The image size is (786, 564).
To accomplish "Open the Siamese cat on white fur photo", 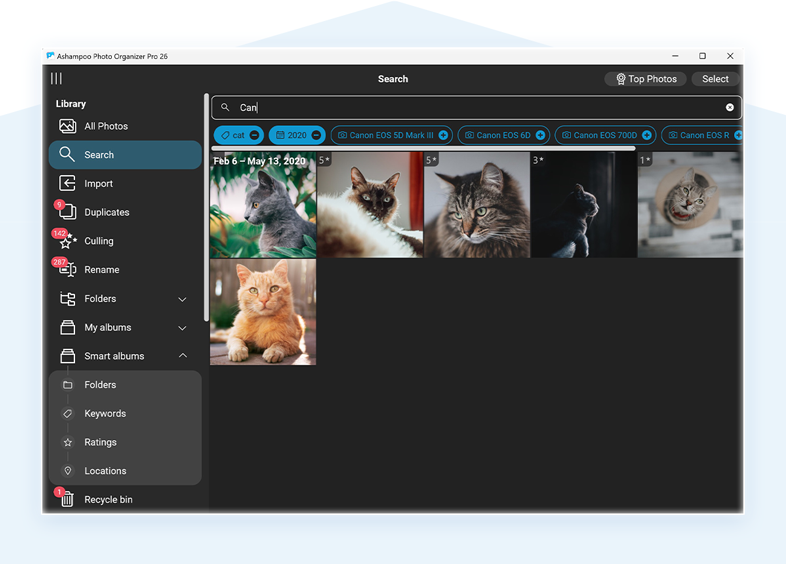I will click(x=370, y=205).
